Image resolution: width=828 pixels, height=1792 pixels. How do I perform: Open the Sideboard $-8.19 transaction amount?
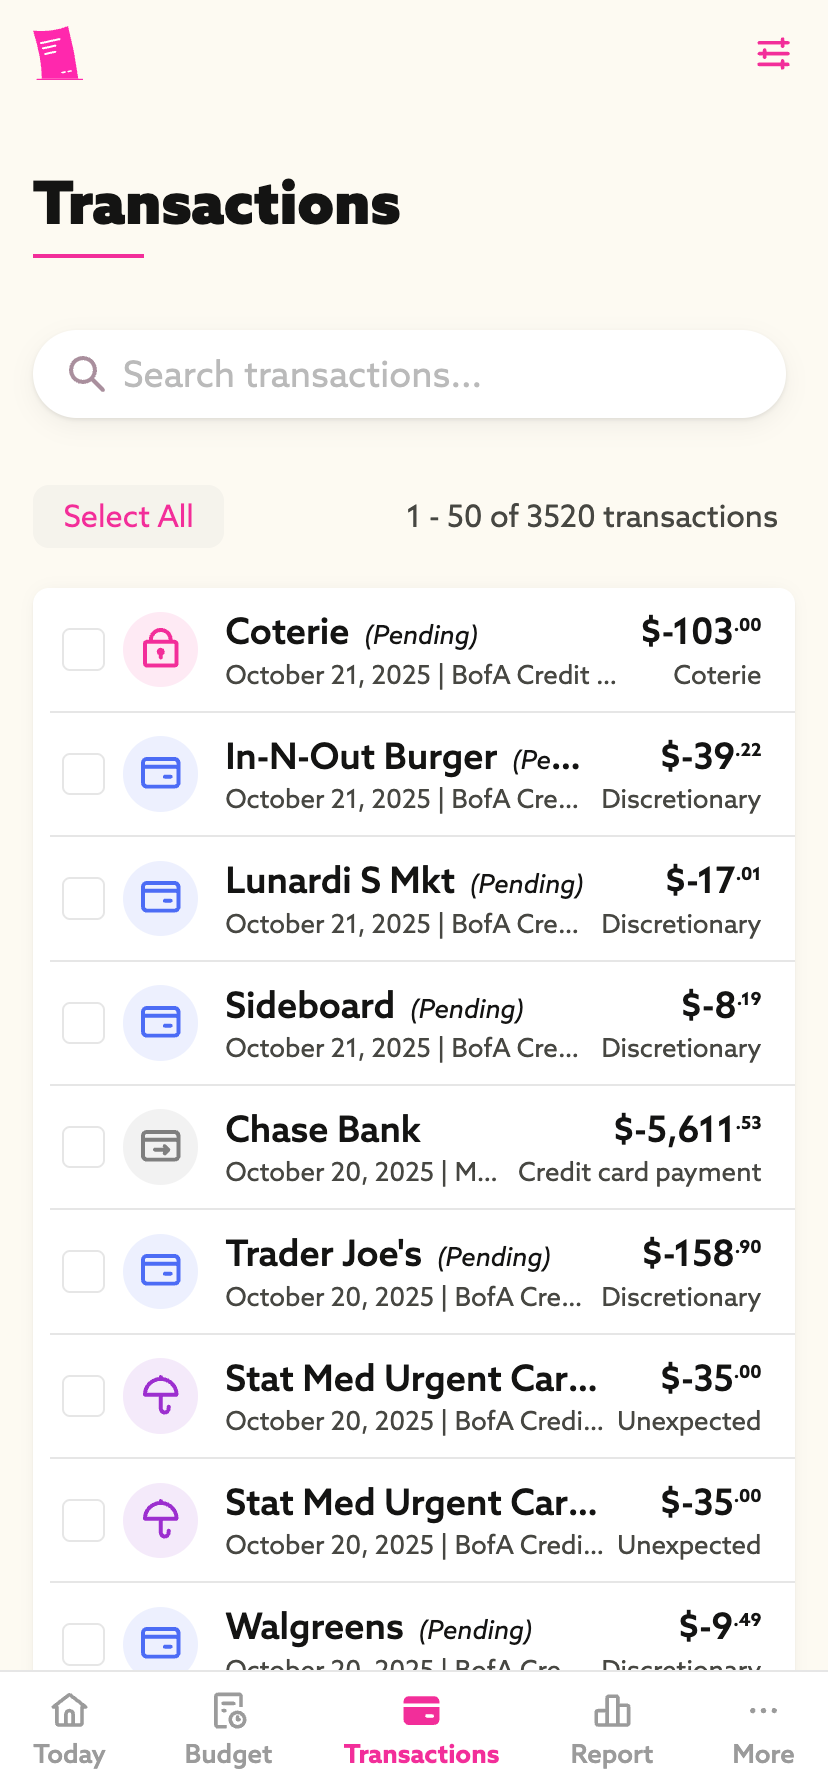pos(720,1005)
